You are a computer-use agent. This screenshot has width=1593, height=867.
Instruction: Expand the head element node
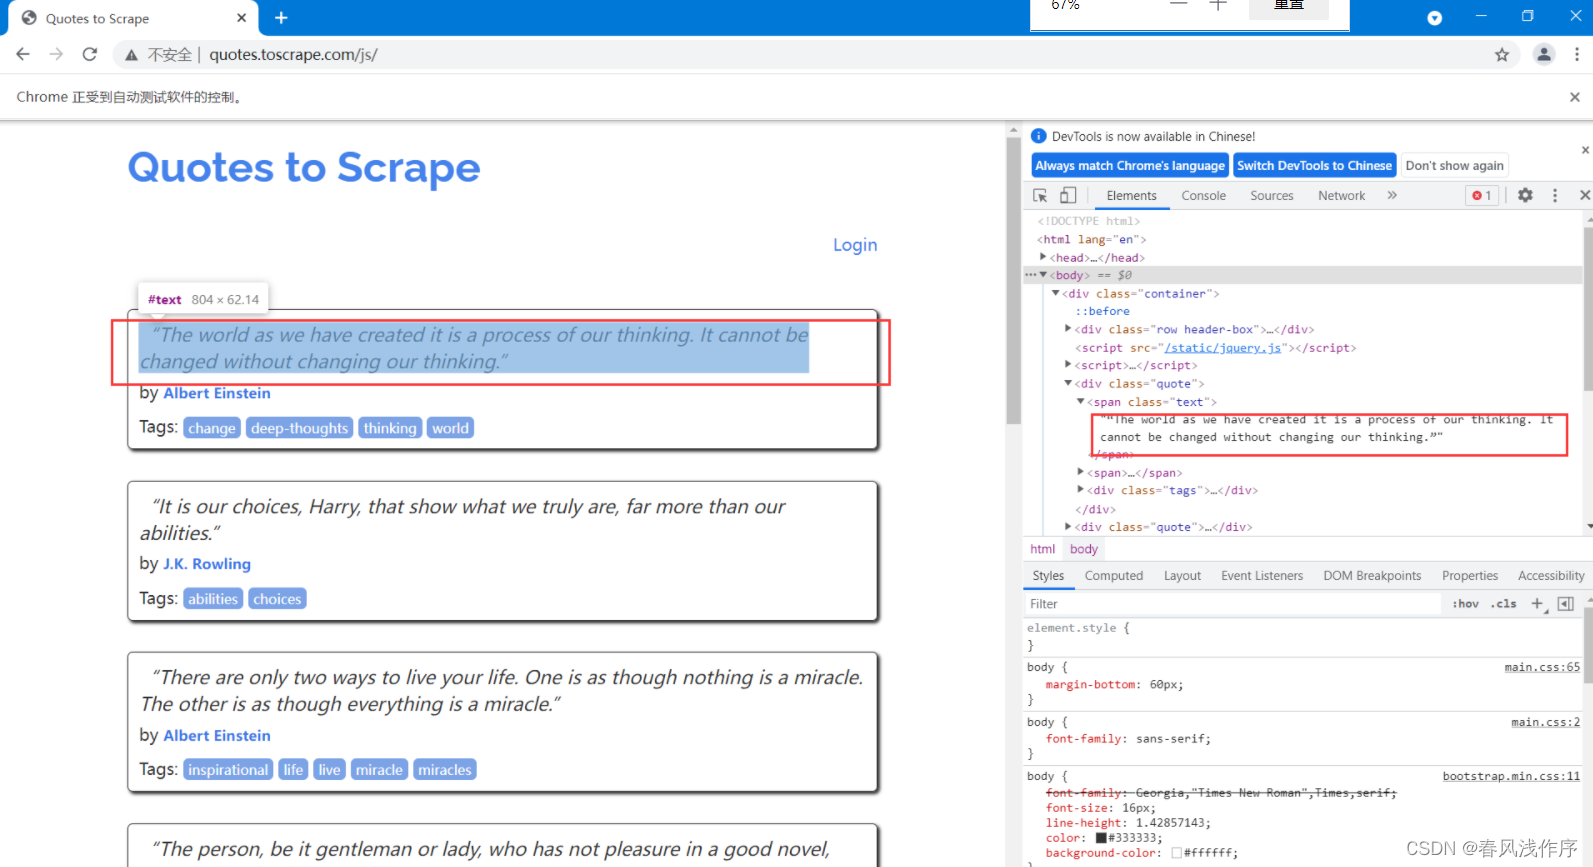(1043, 257)
